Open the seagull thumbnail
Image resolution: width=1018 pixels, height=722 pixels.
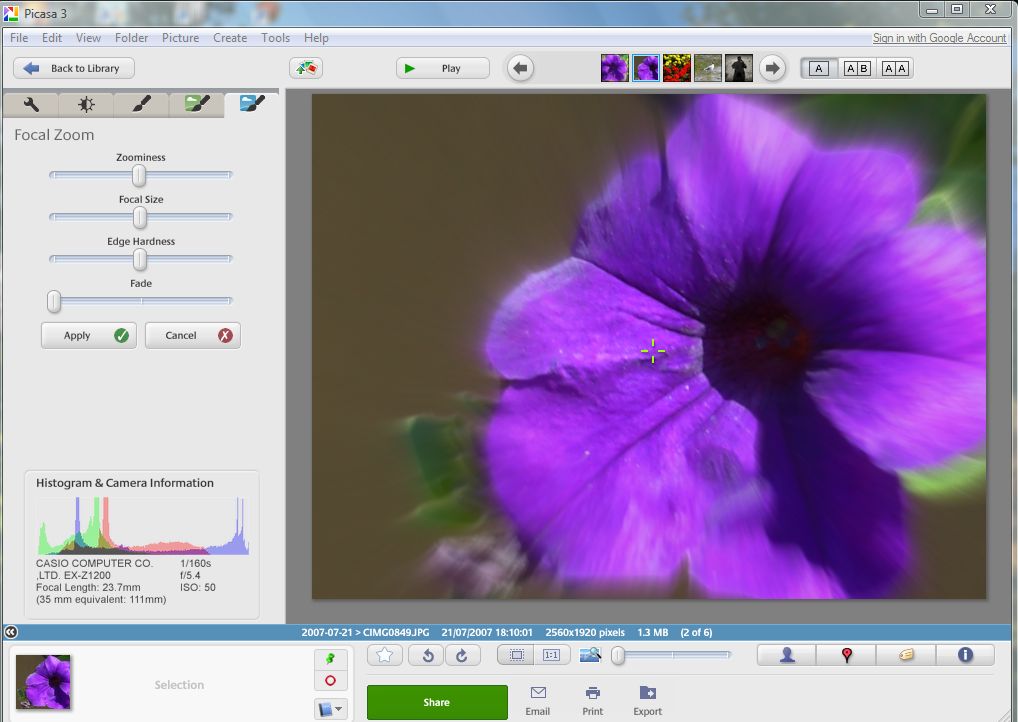(x=708, y=68)
